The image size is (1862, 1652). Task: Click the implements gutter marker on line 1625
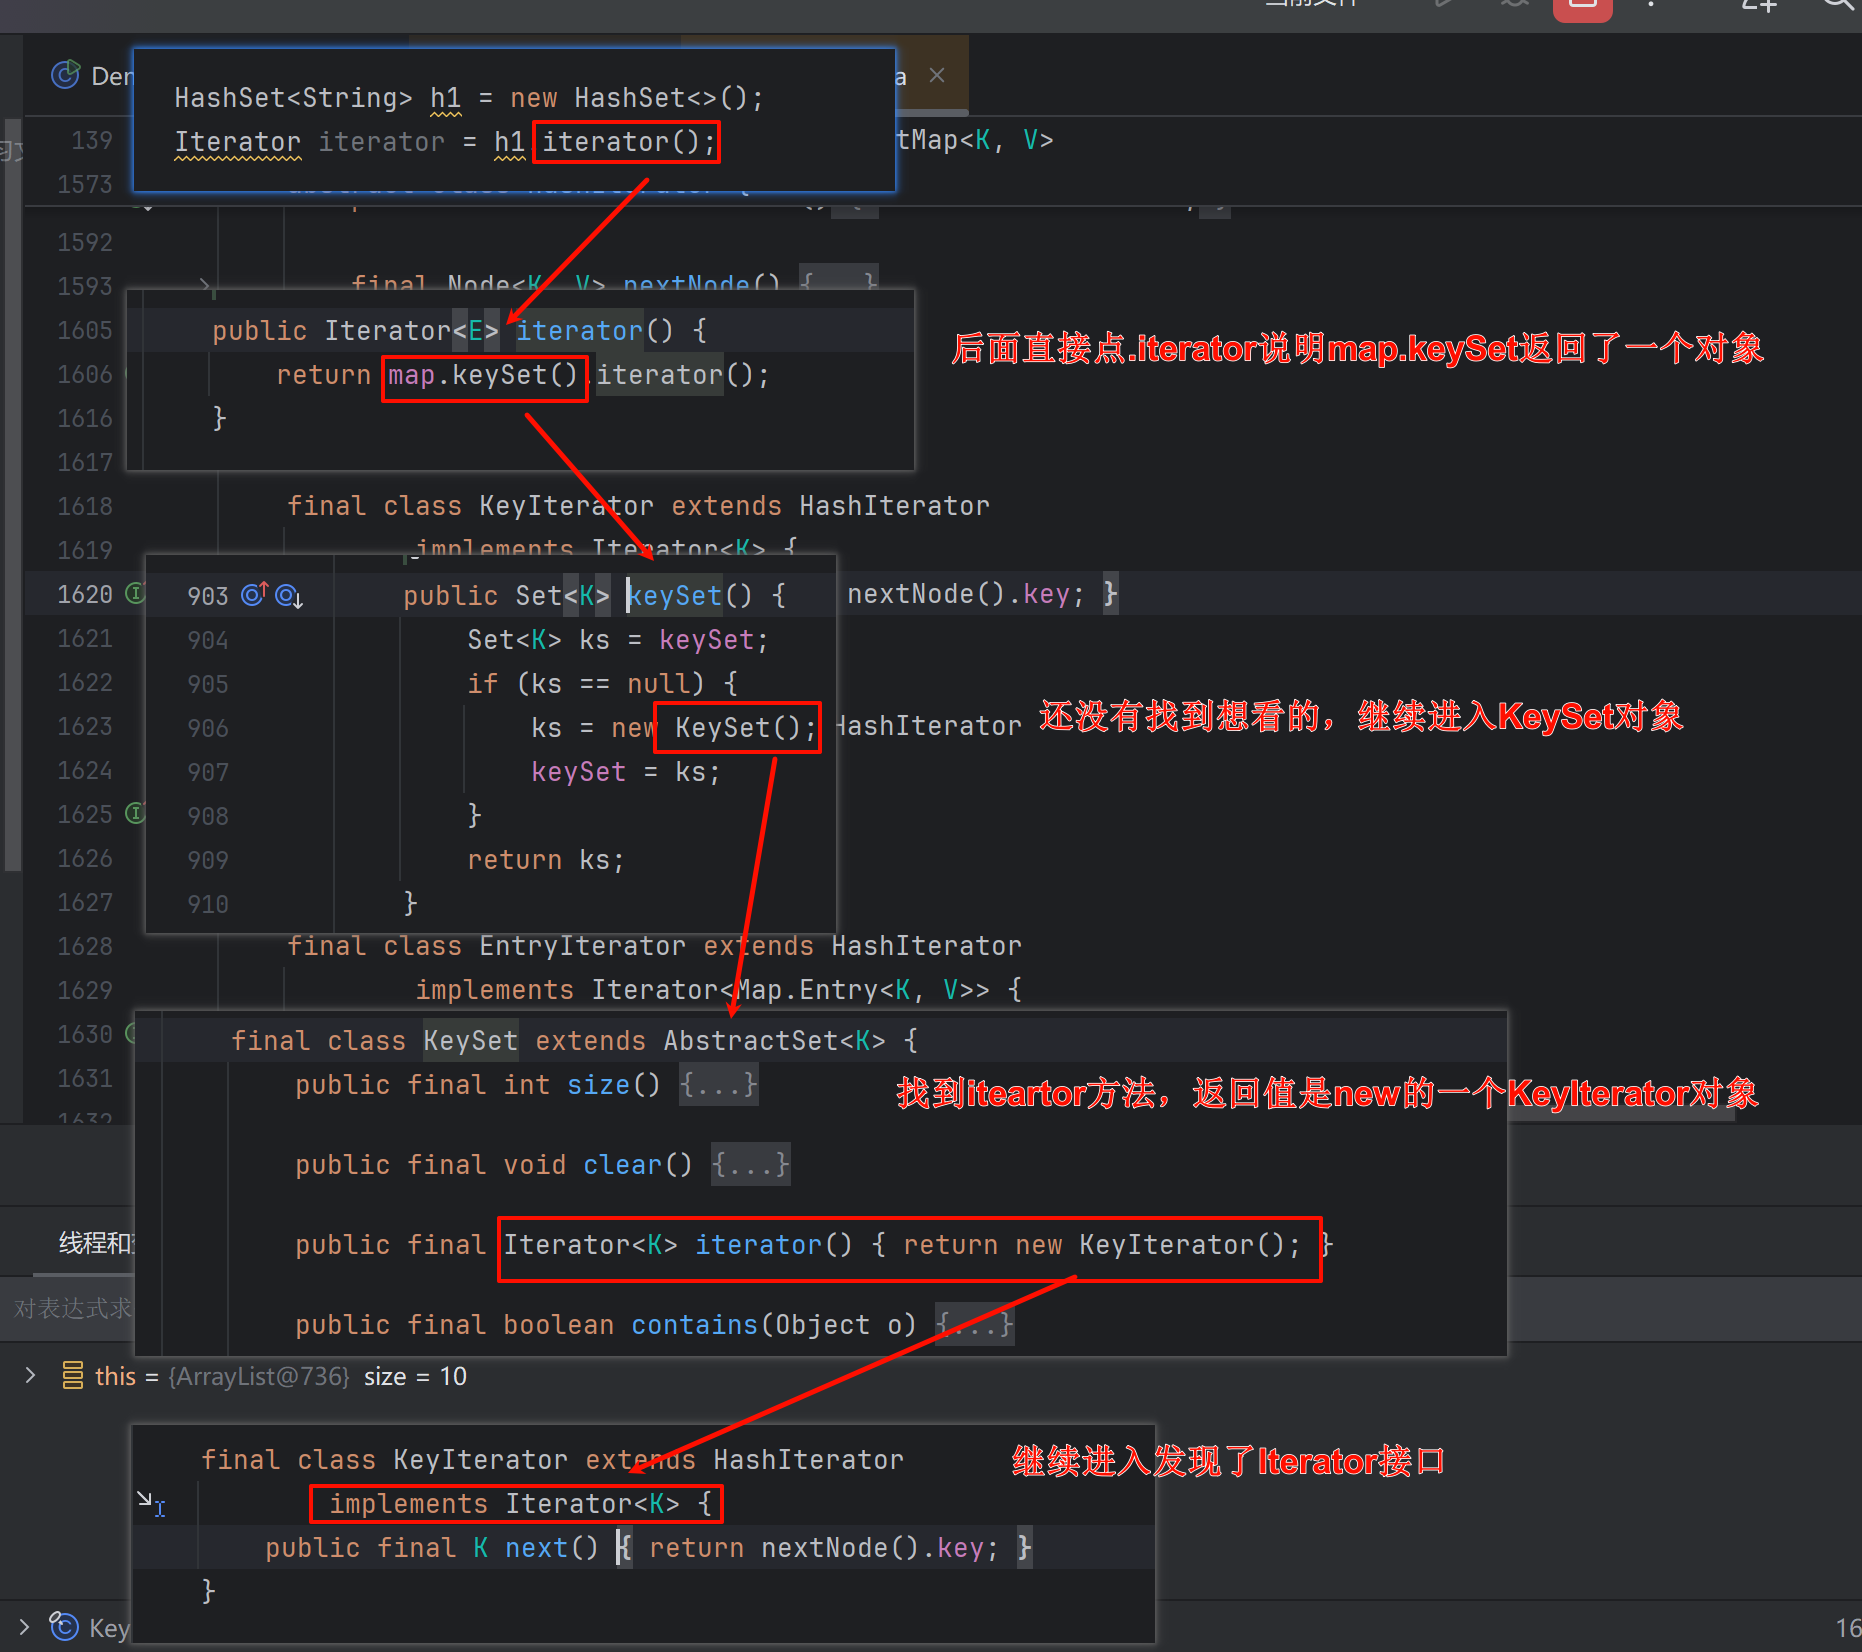(x=135, y=813)
